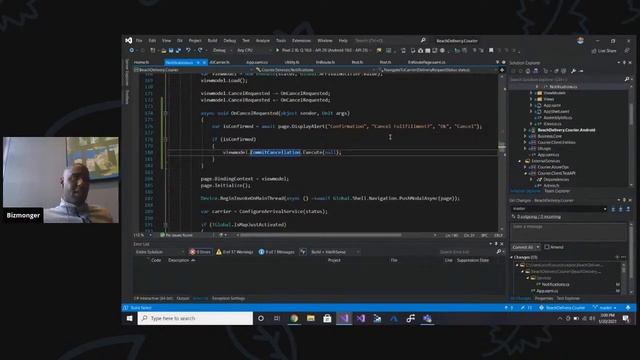Image resolution: width=640 pixels, height=360 pixels.
Task: Click the Visual Studio search box
Action: tap(390, 40)
